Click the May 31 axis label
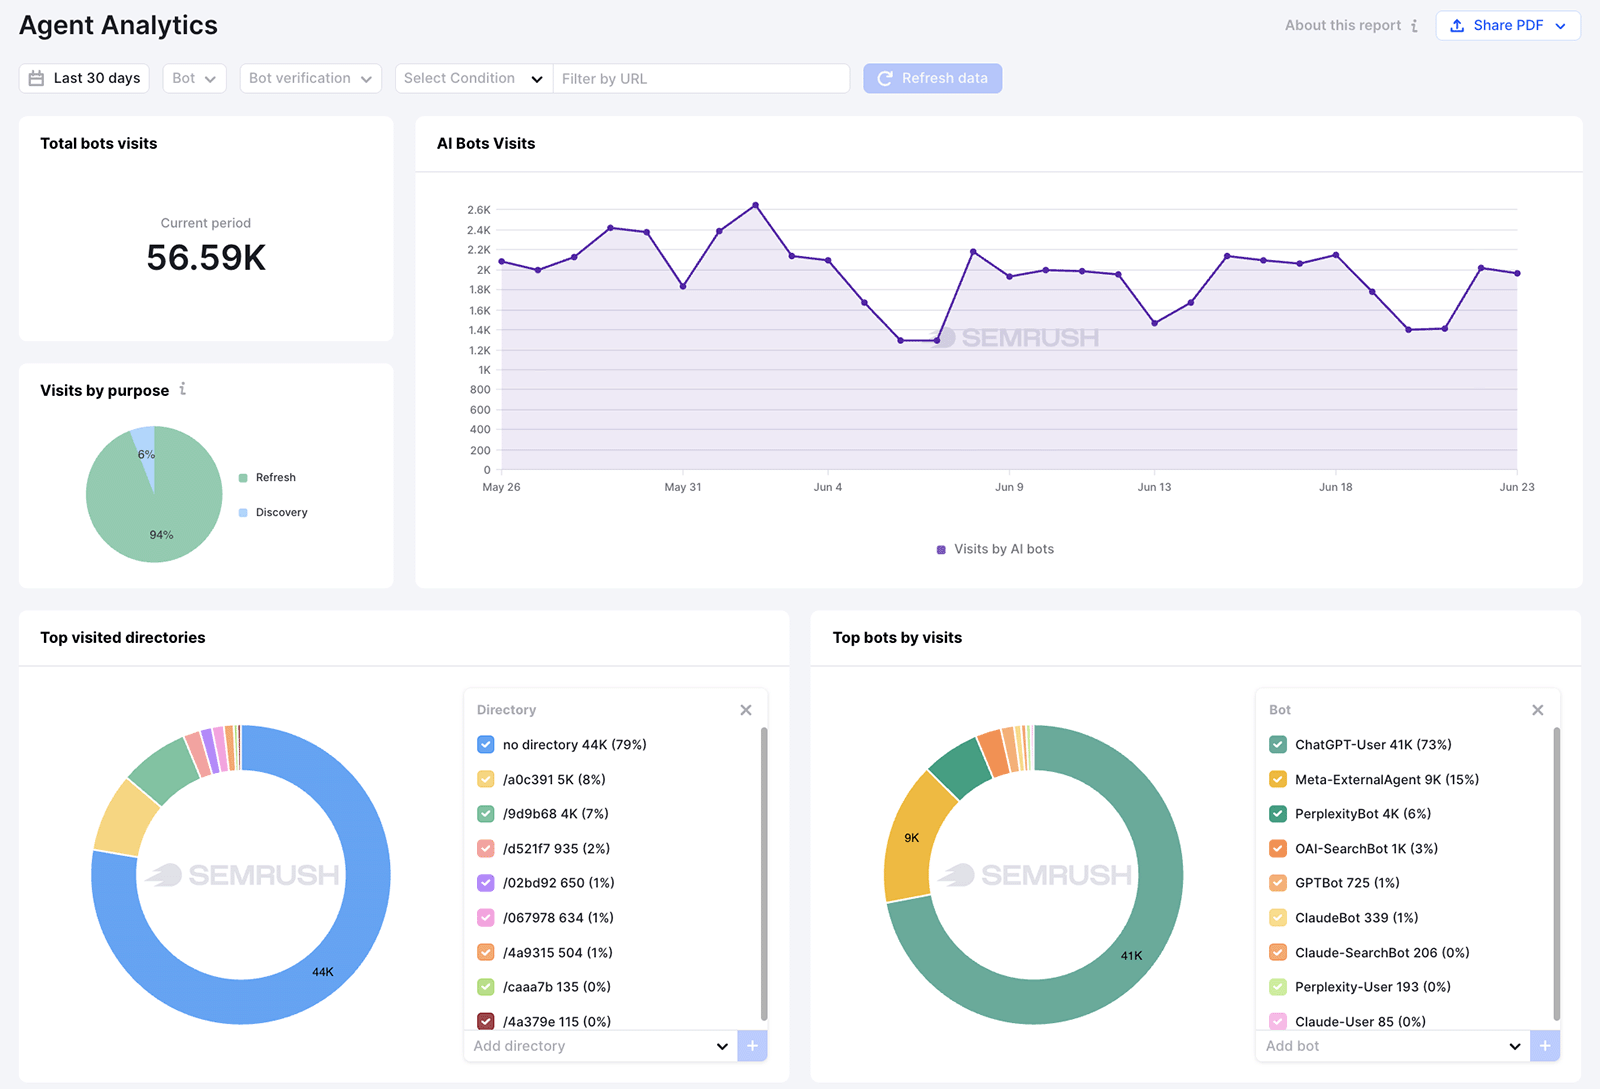Image resolution: width=1600 pixels, height=1089 pixels. coord(683,487)
